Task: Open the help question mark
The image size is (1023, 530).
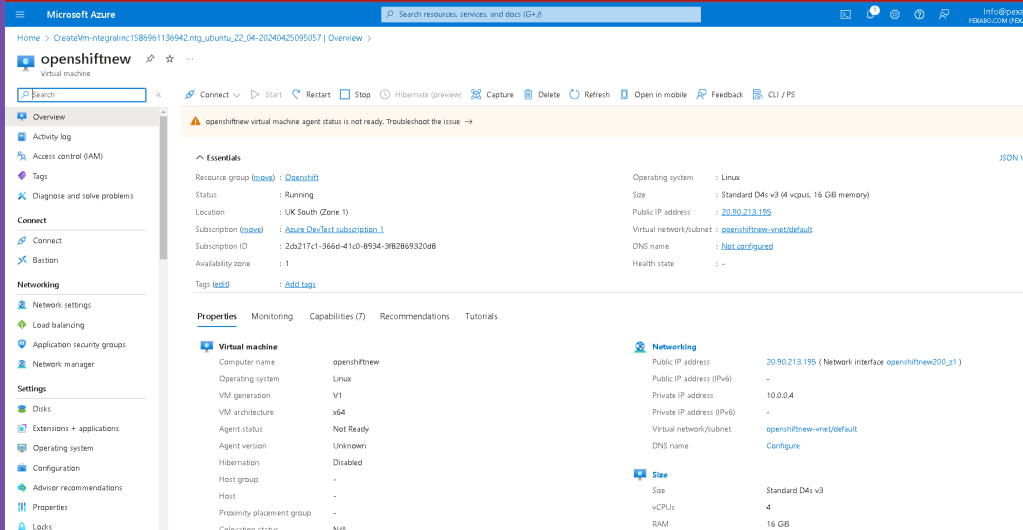Action: 919,14
